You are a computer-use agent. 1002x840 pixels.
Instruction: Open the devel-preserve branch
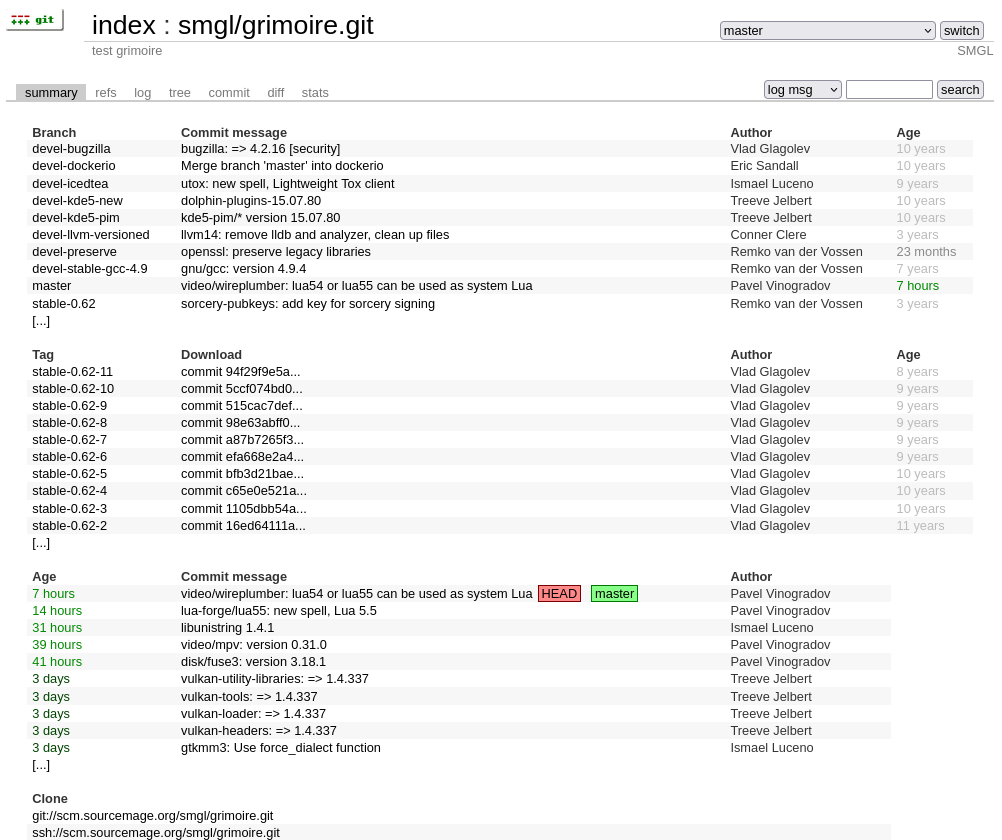pyautogui.click(x=74, y=252)
